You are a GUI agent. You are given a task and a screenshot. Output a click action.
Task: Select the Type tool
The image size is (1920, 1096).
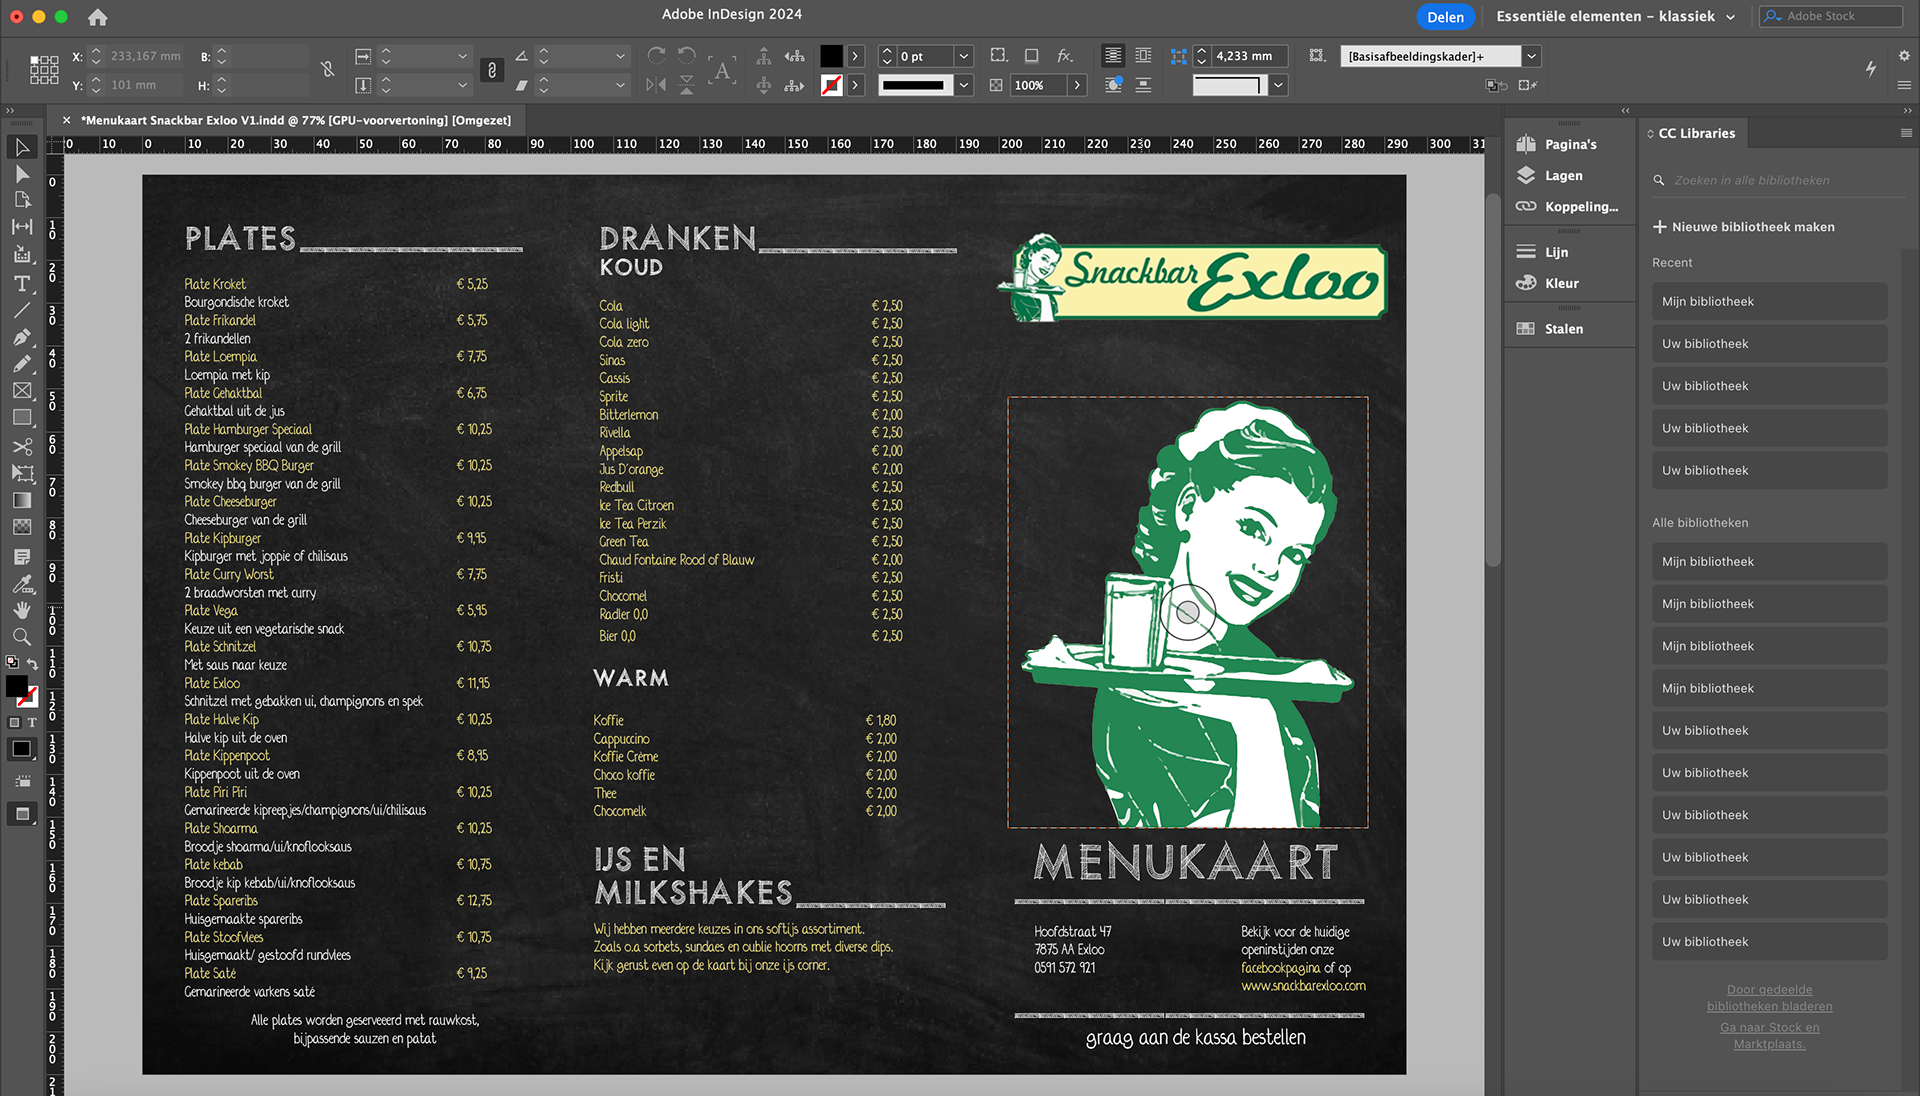click(x=22, y=284)
